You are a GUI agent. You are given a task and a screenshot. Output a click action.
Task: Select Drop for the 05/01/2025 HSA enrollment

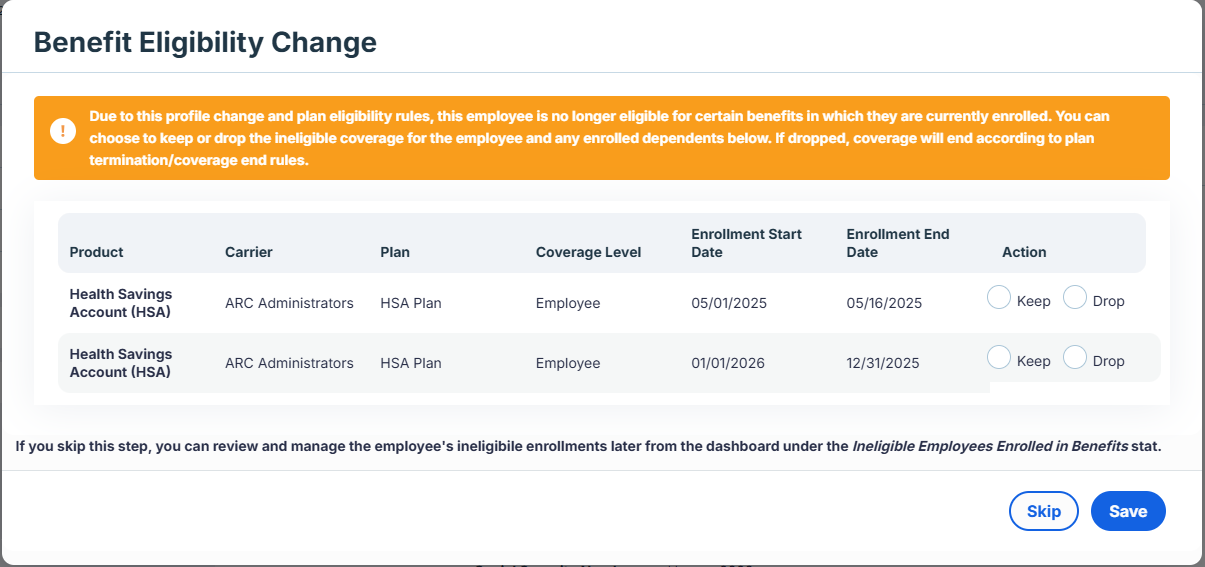point(1075,298)
